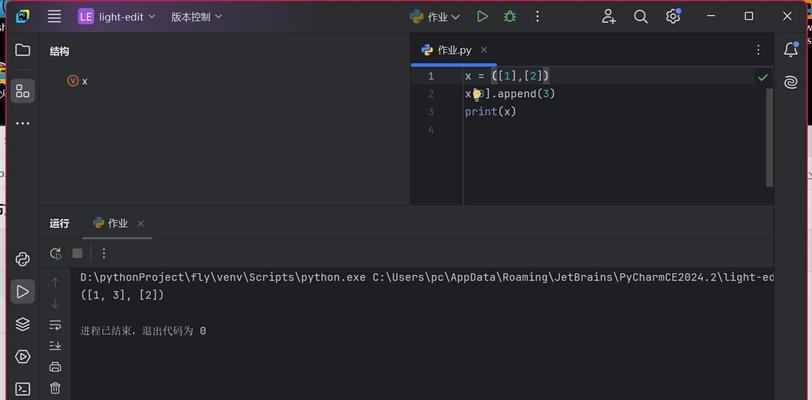
Task: Click line number 1 in the gutter
Action: point(431,77)
